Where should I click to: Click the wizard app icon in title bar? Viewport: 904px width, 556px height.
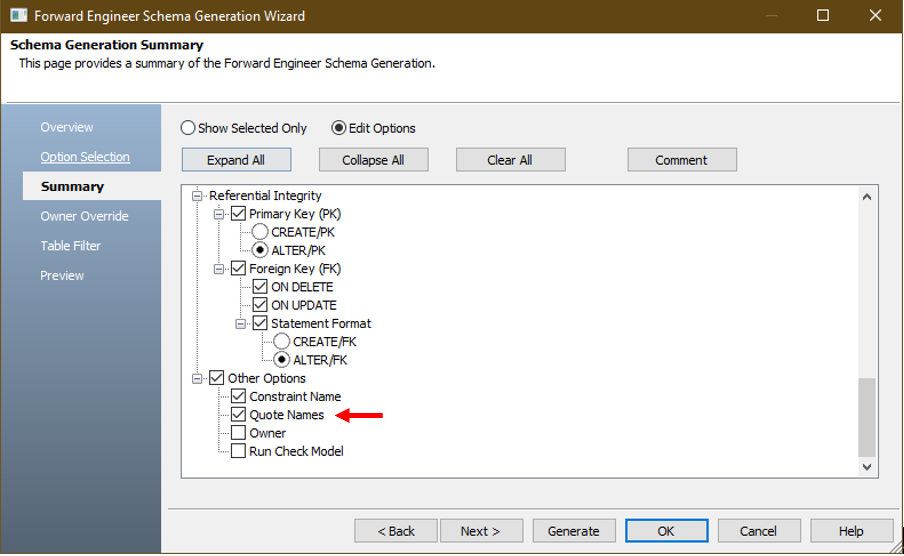pos(18,16)
